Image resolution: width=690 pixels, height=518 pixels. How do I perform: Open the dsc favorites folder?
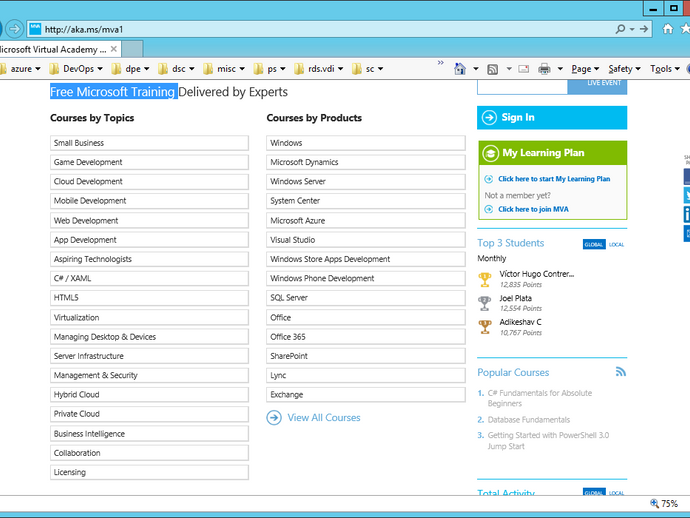pos(176,69)
